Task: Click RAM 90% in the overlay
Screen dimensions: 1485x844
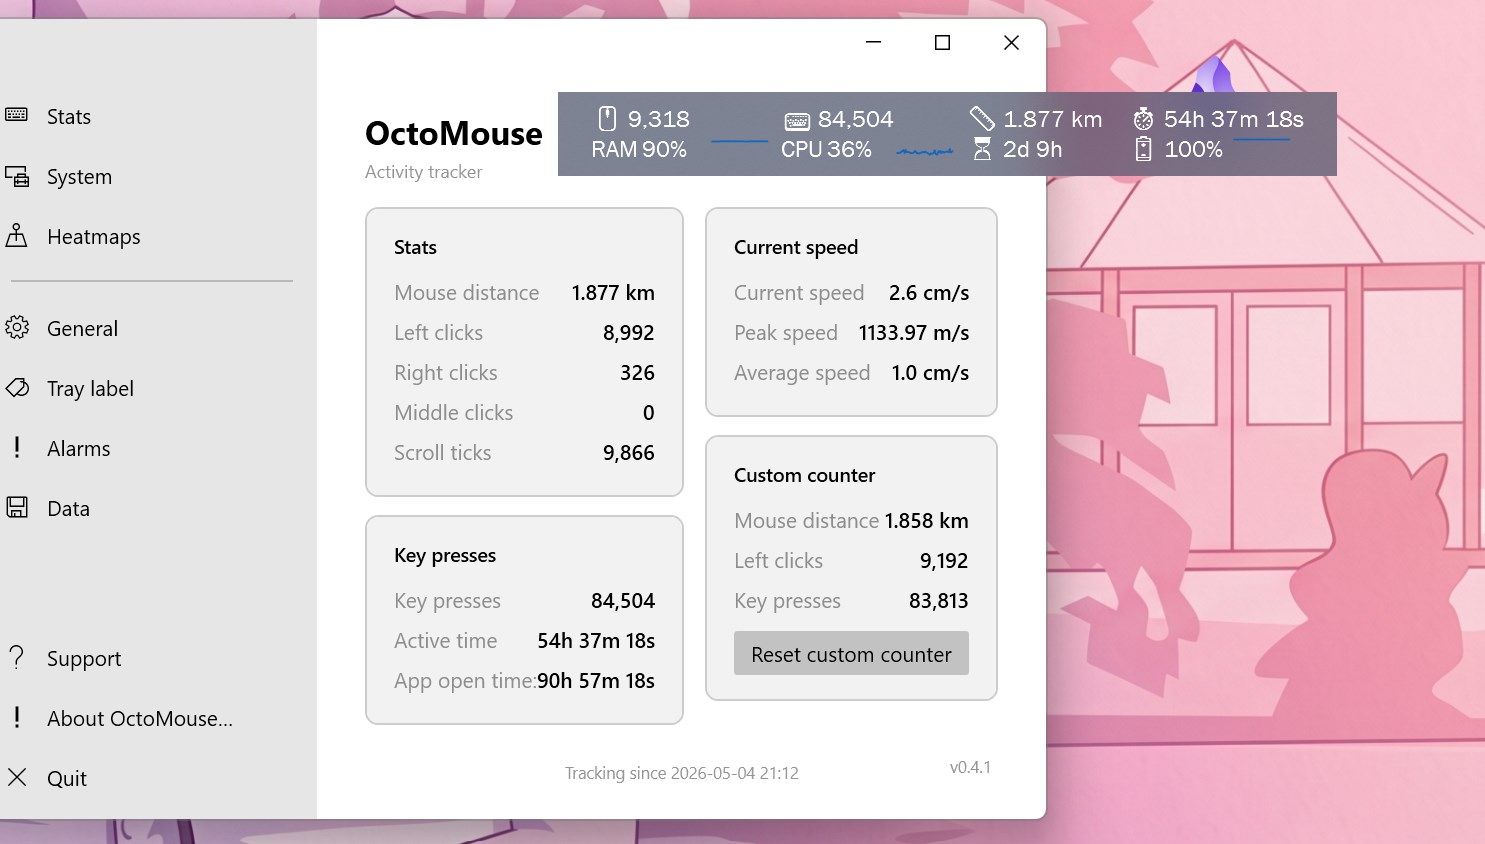Action: point(639,149)
